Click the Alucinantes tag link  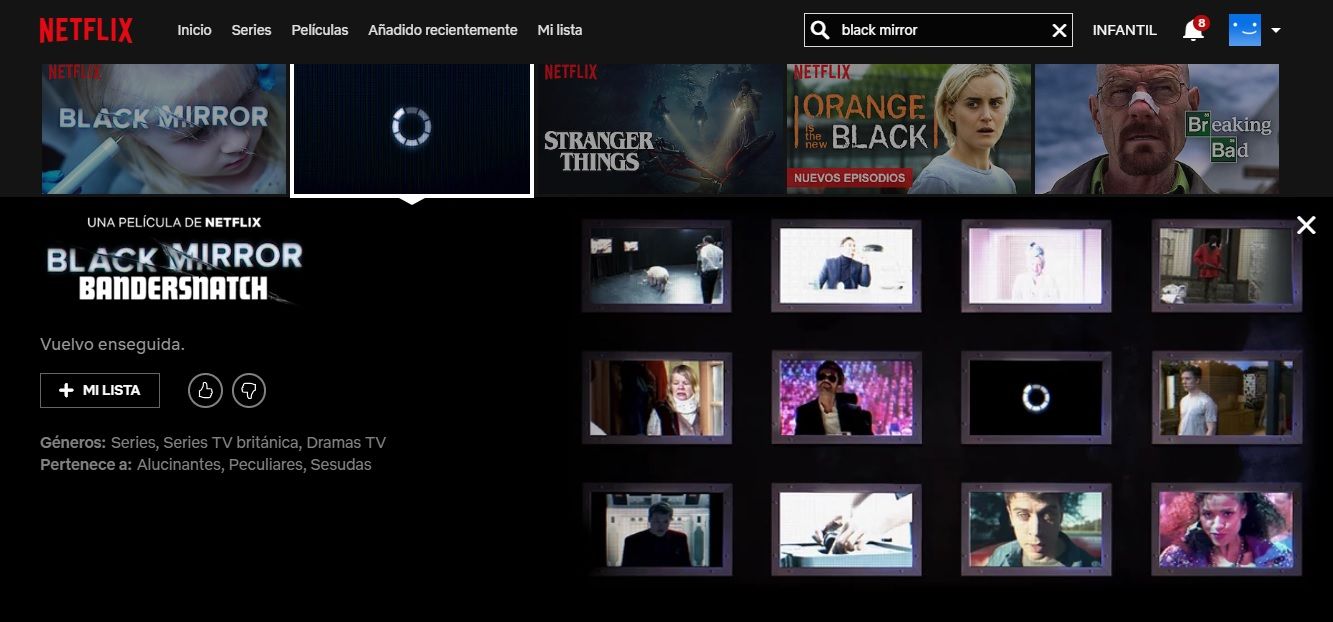coord(180,465)
